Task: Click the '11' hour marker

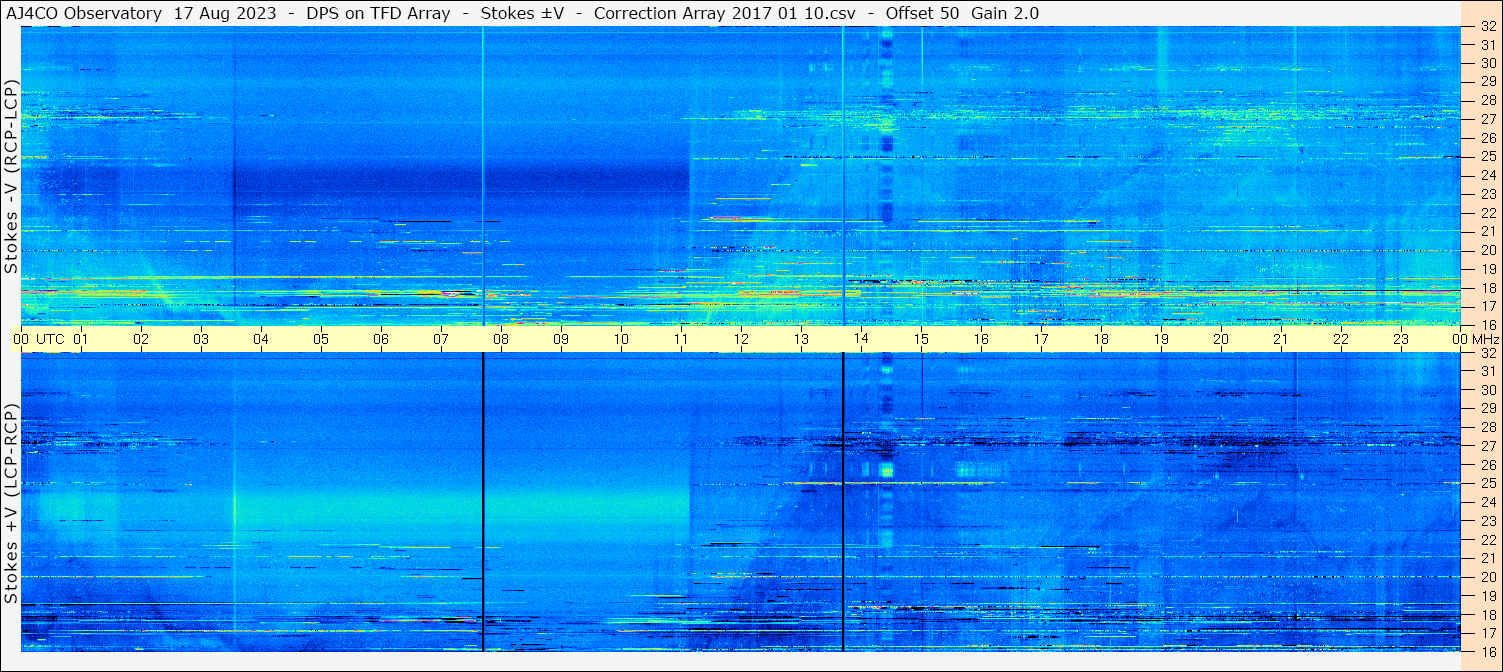Action: (x=681, y=339)
